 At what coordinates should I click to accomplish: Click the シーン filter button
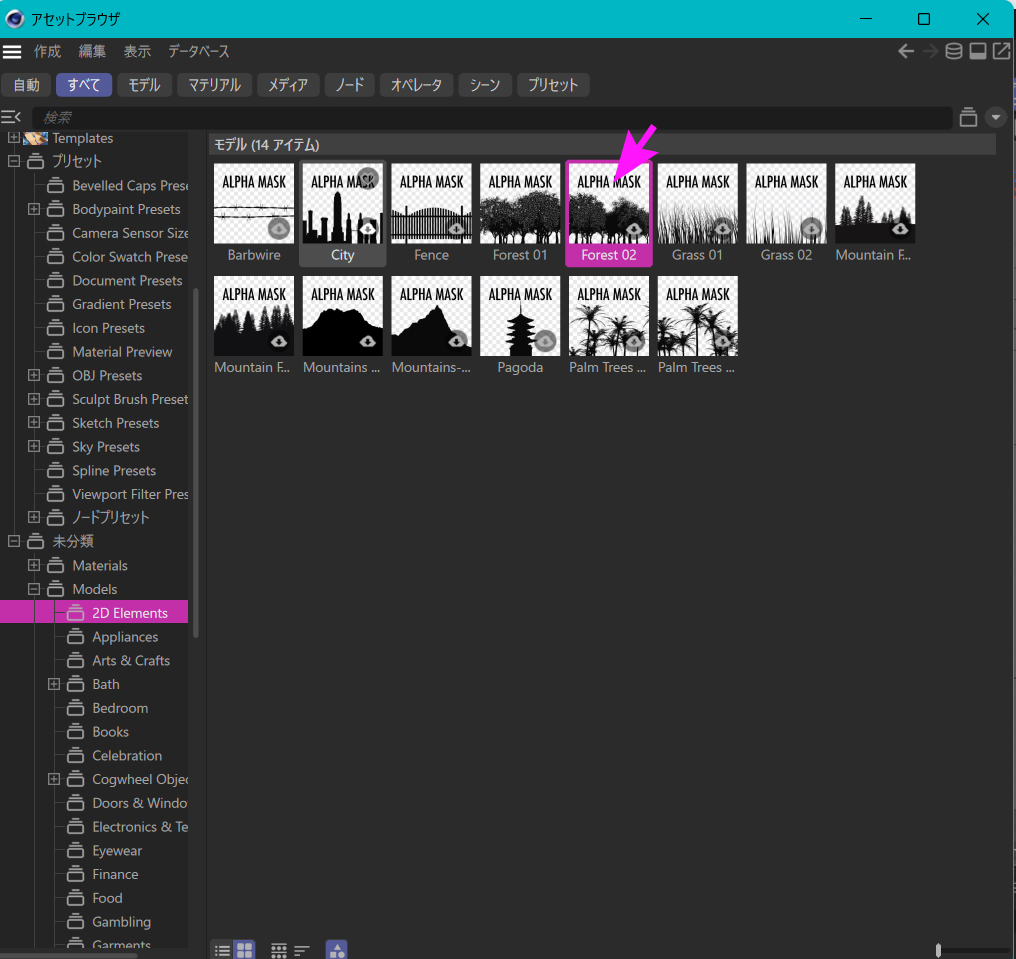click(485, 85)
